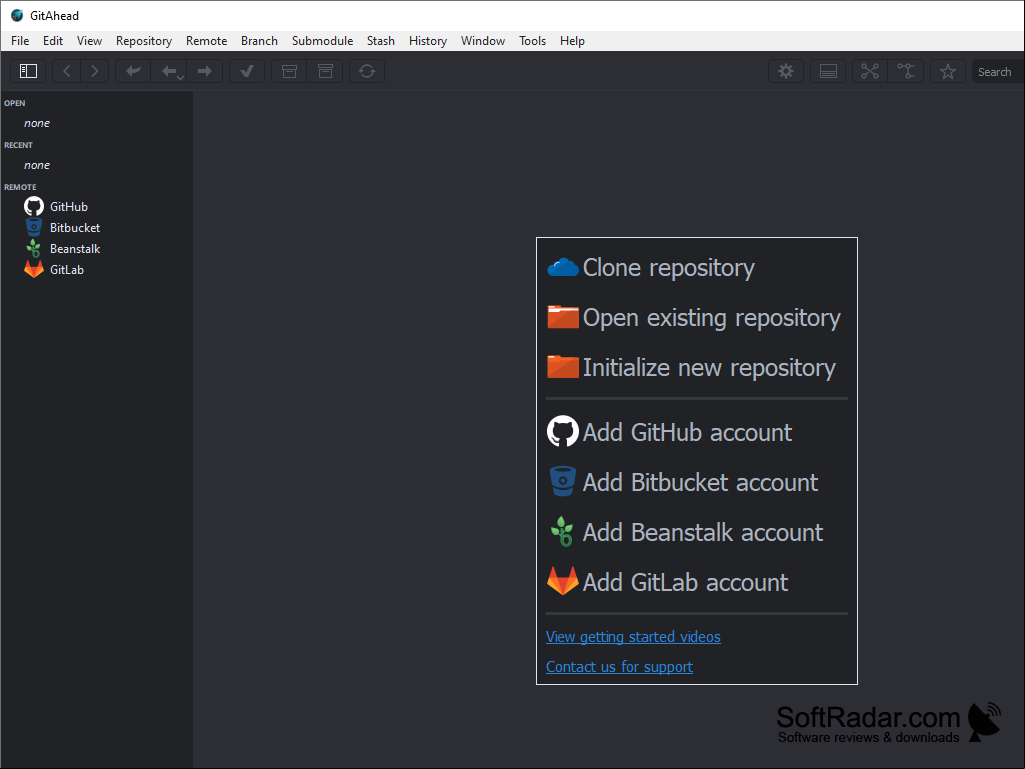Click the Push arrow toolbar icon
Image resolution: width=1025 pixels, height=769 pixels.
click(205, 71)
